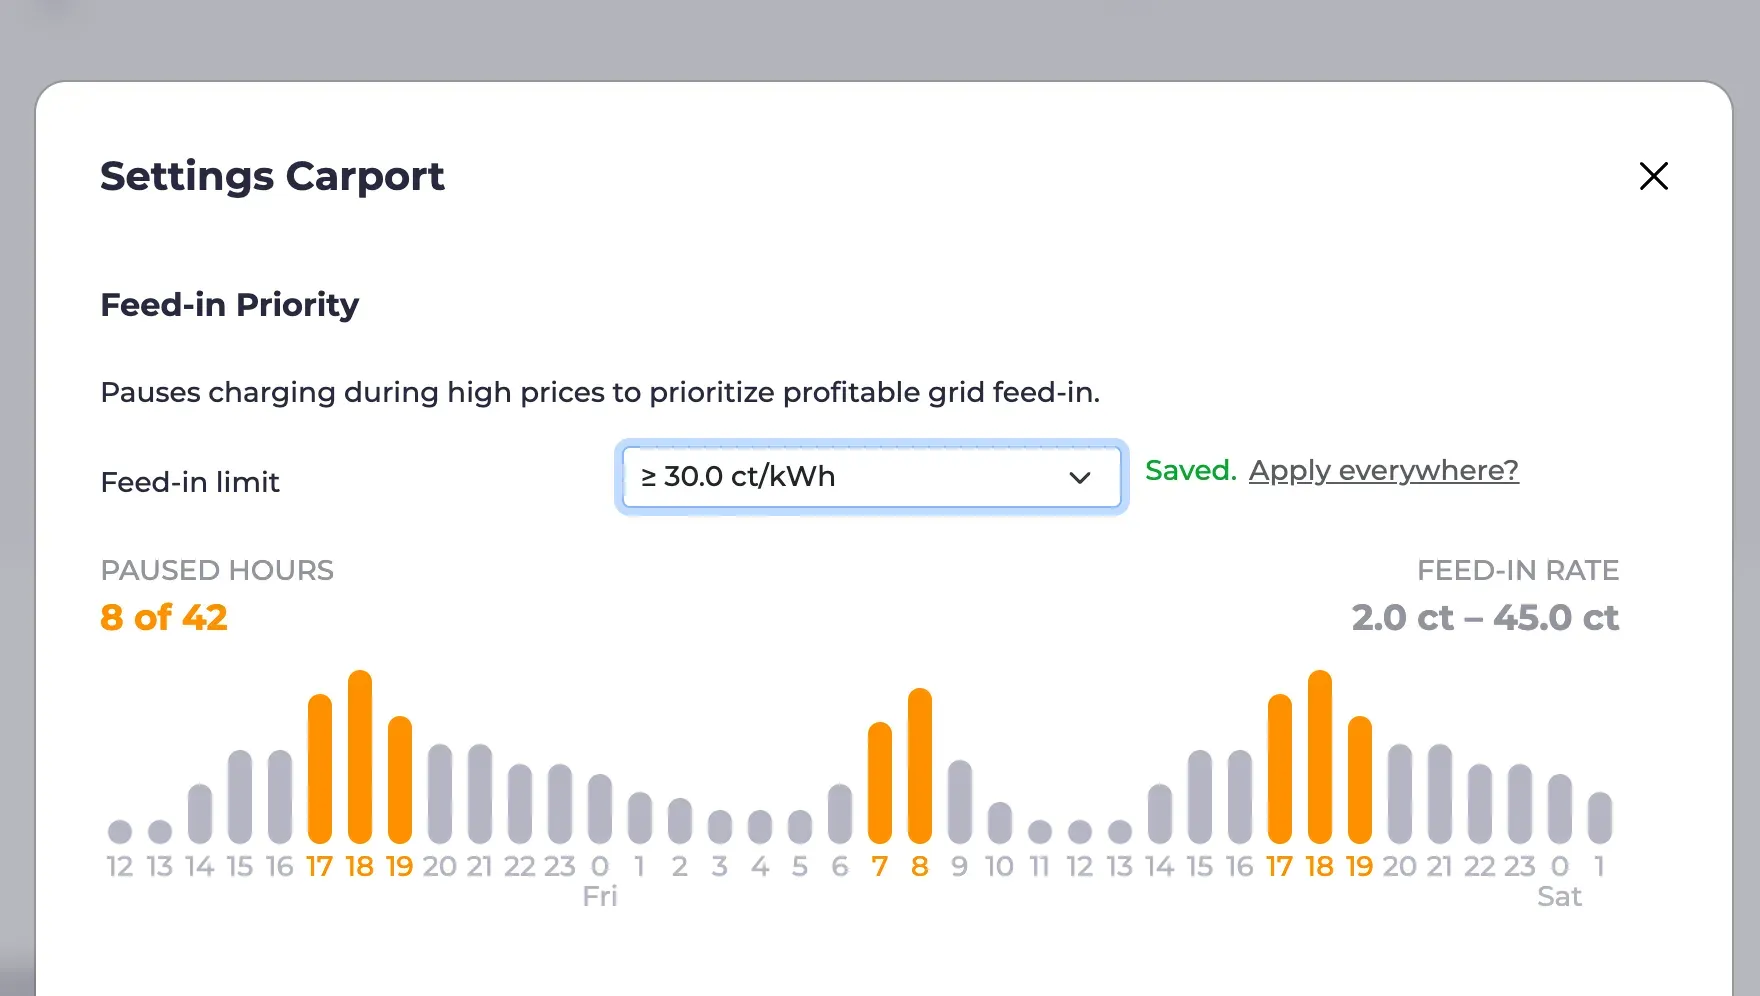Click the 8 of 42 paused hours value

coord(164,618)
